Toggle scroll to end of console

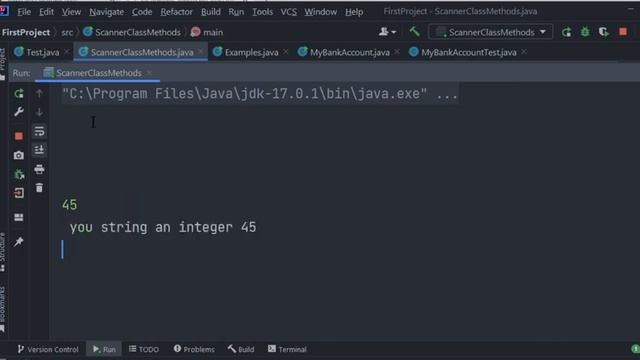pos(39,150)
